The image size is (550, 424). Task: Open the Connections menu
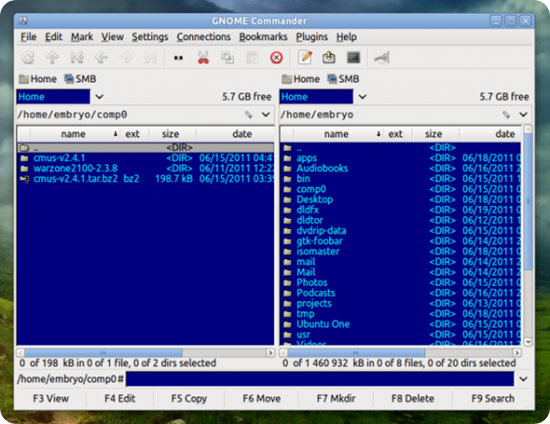click(203, 37)
